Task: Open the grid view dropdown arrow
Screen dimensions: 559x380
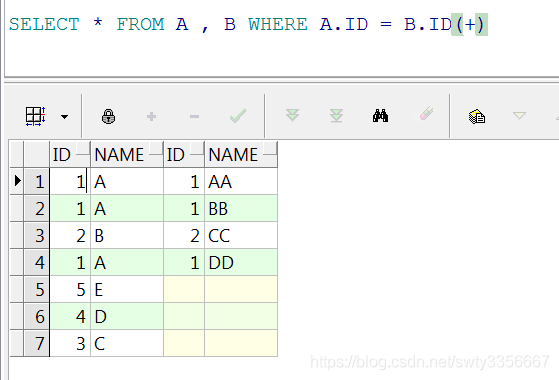Action: click(x=65, y=117)
